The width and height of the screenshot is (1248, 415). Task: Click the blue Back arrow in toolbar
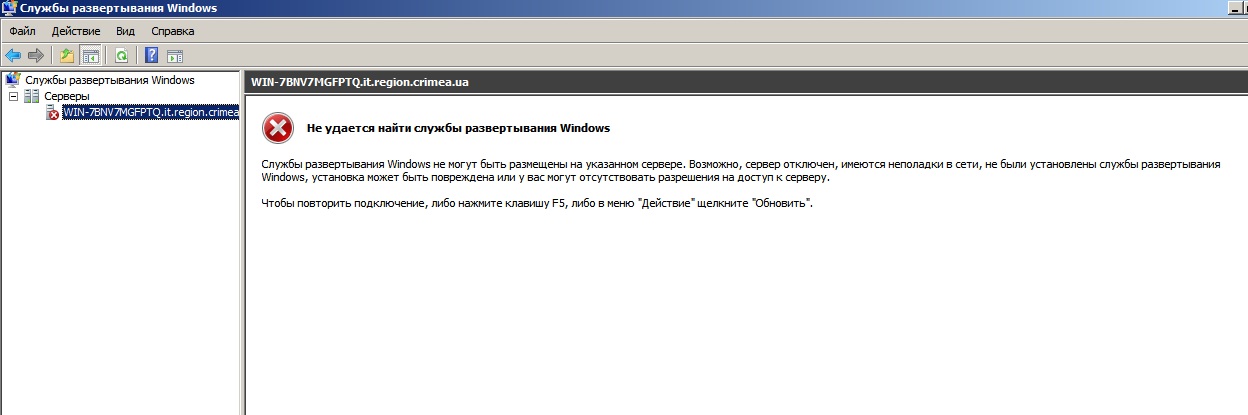coord(13,55)
